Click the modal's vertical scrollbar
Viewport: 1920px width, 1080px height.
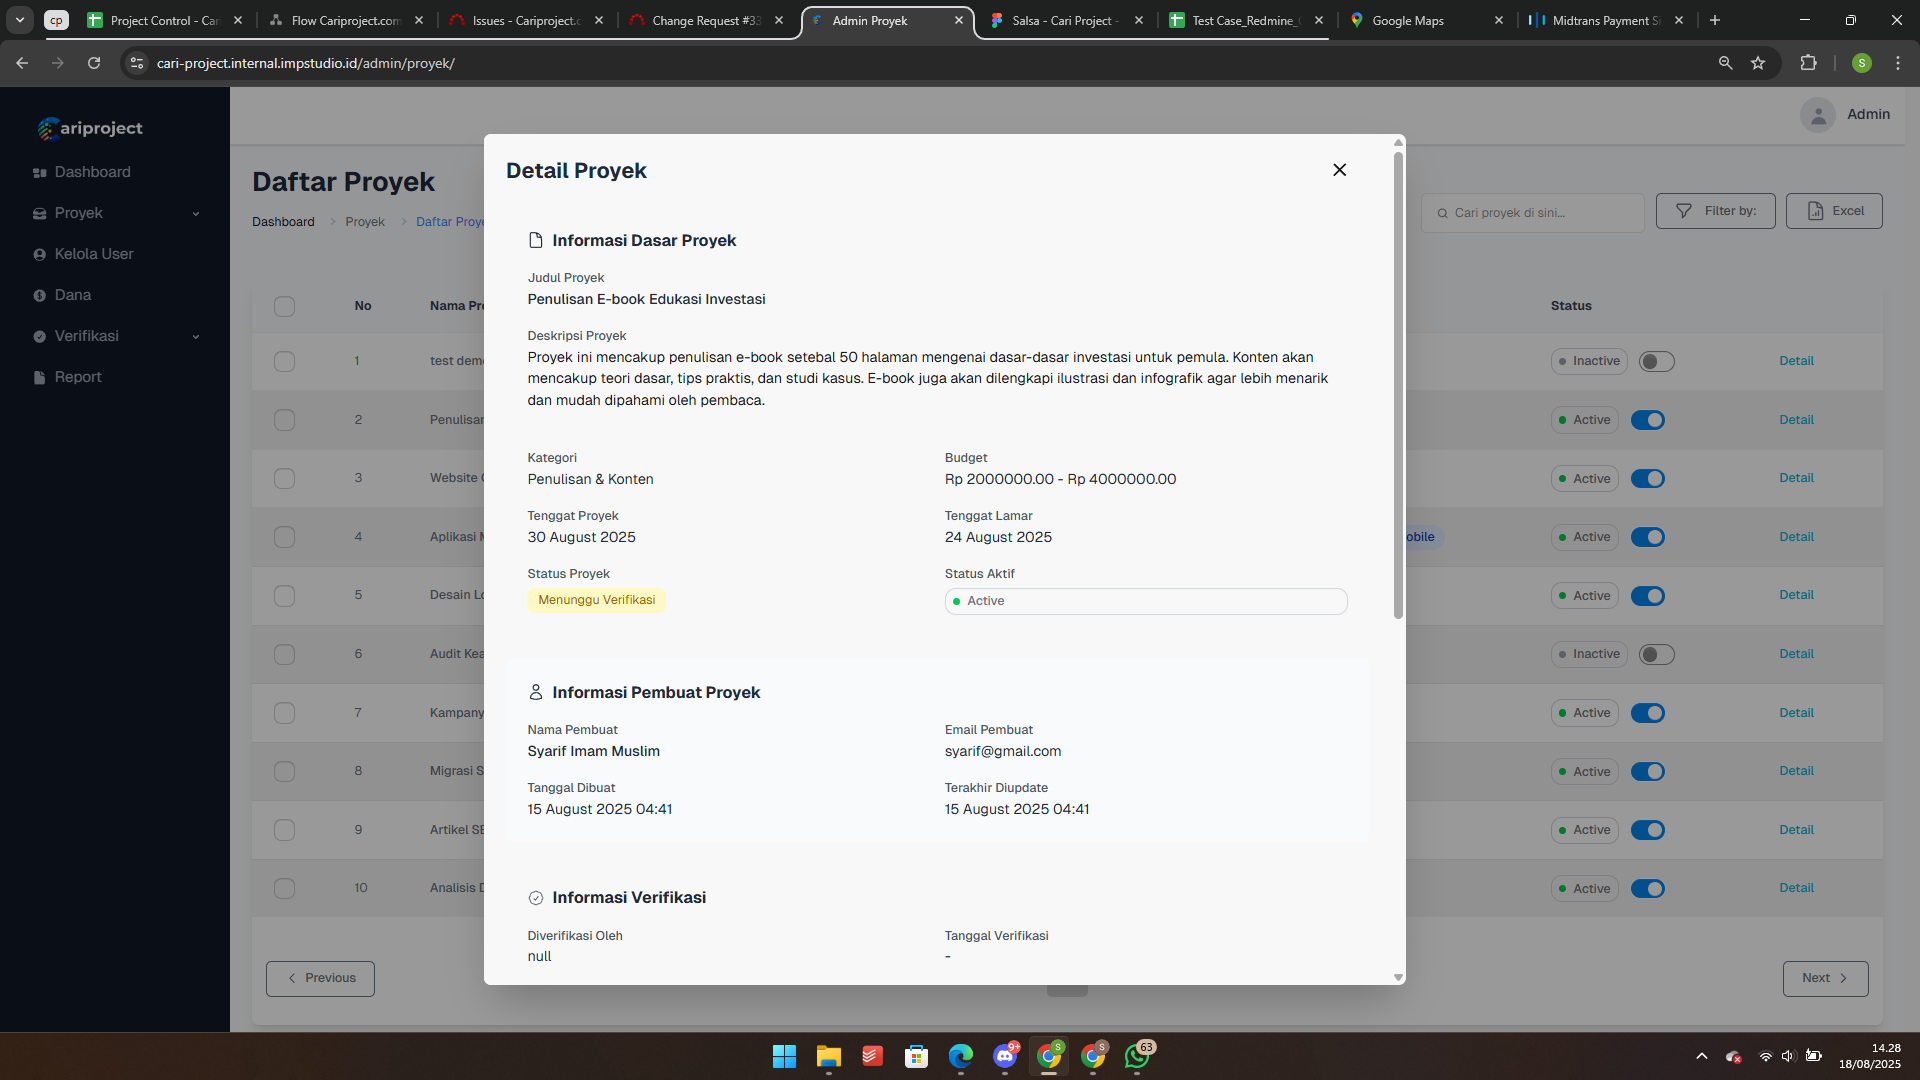pos(1398,386)
